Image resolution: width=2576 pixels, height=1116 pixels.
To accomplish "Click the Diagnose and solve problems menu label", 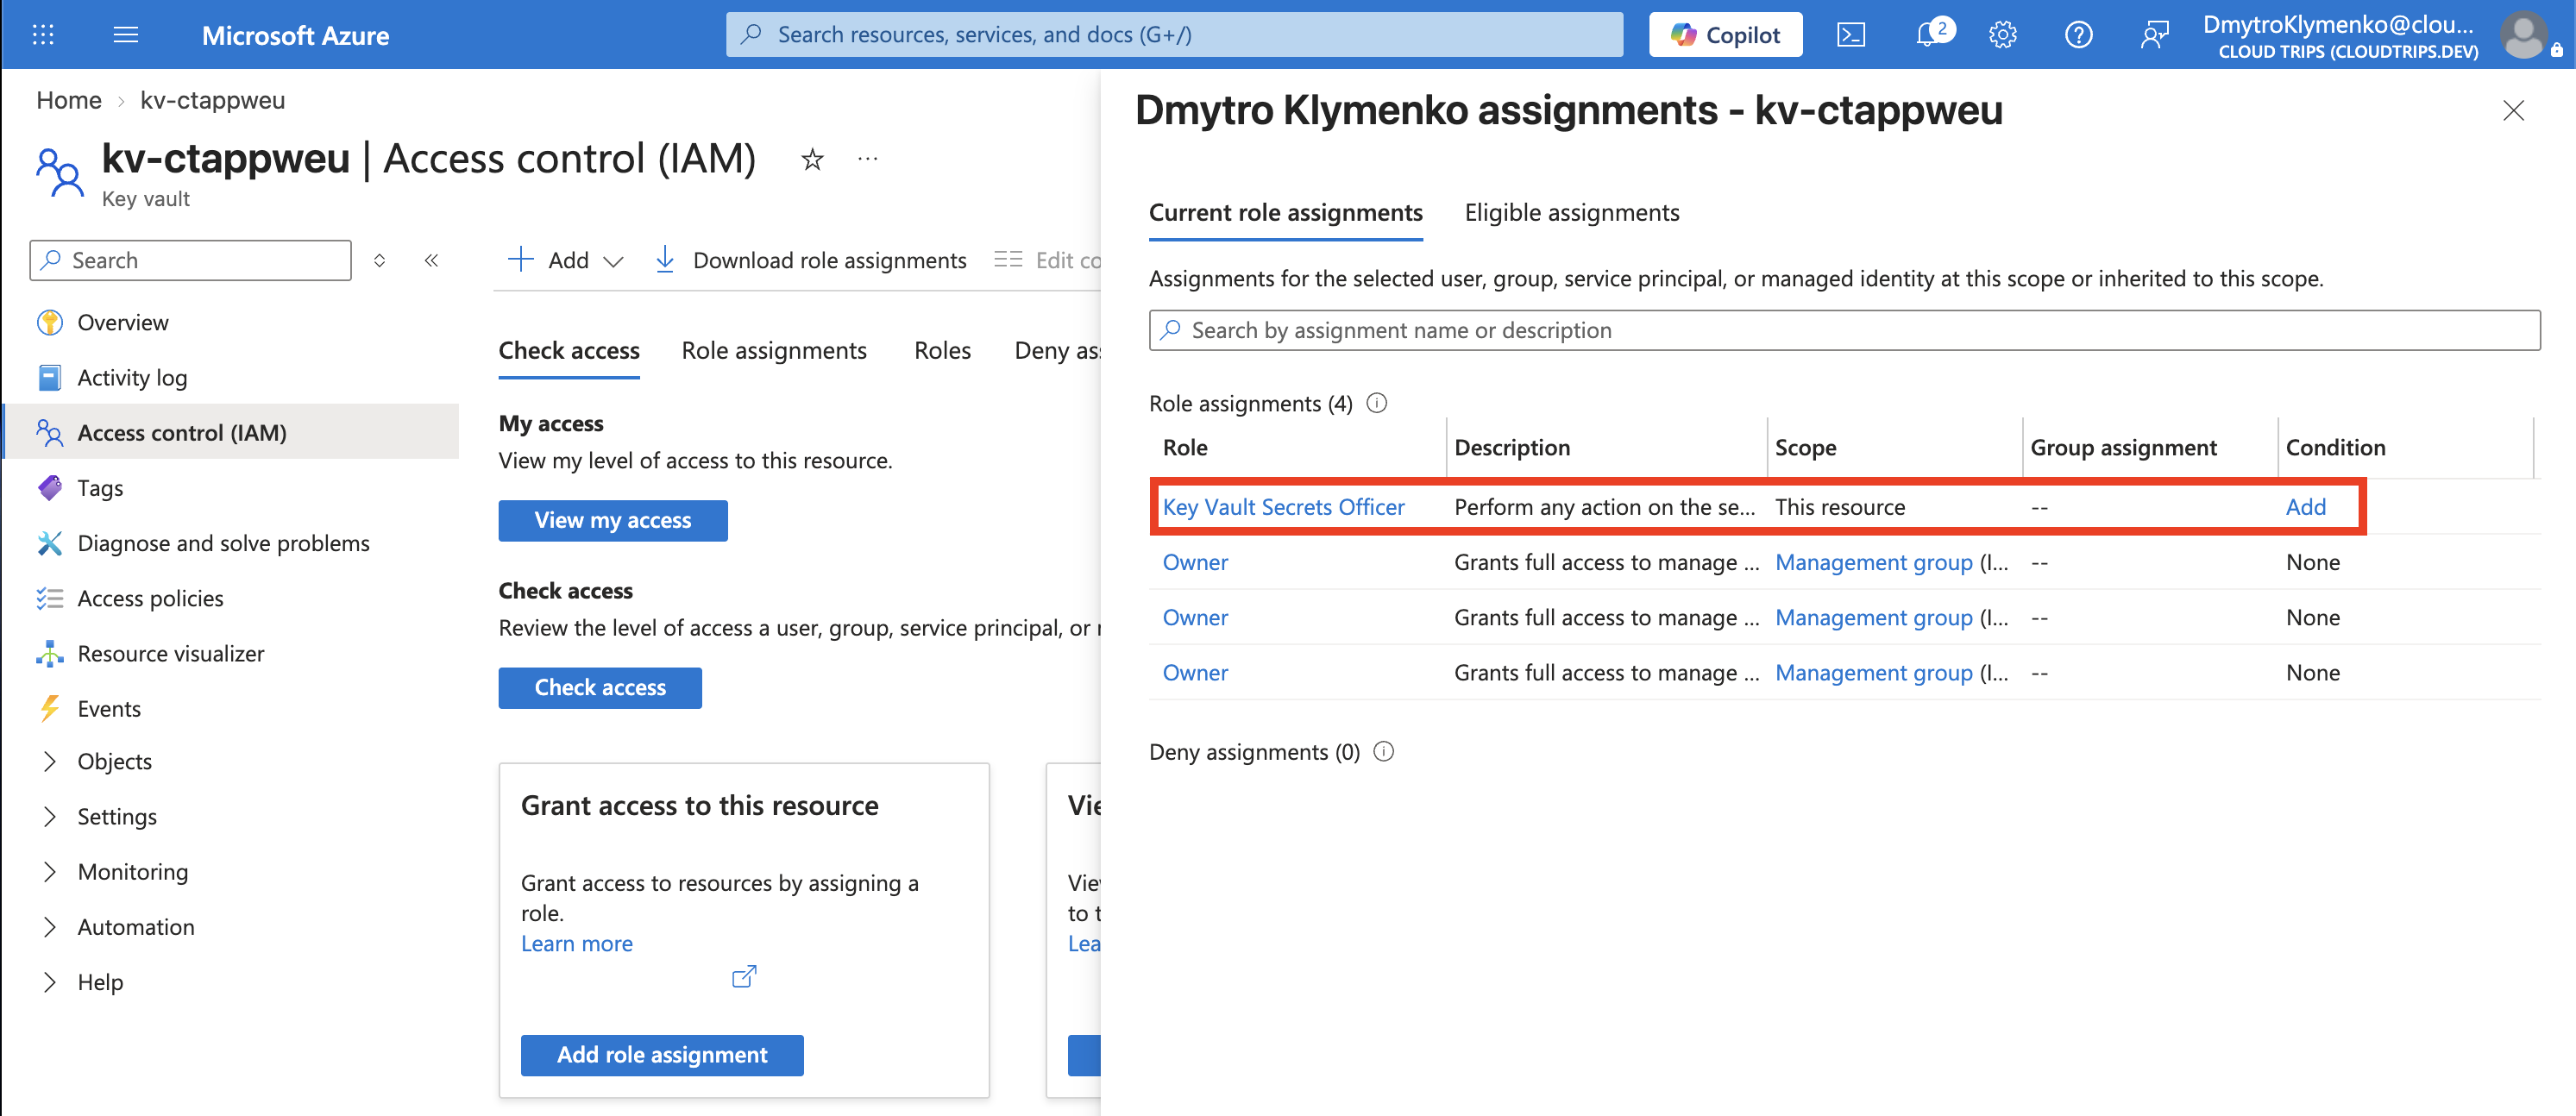I will pyautogui.click(x=223, y=543).
